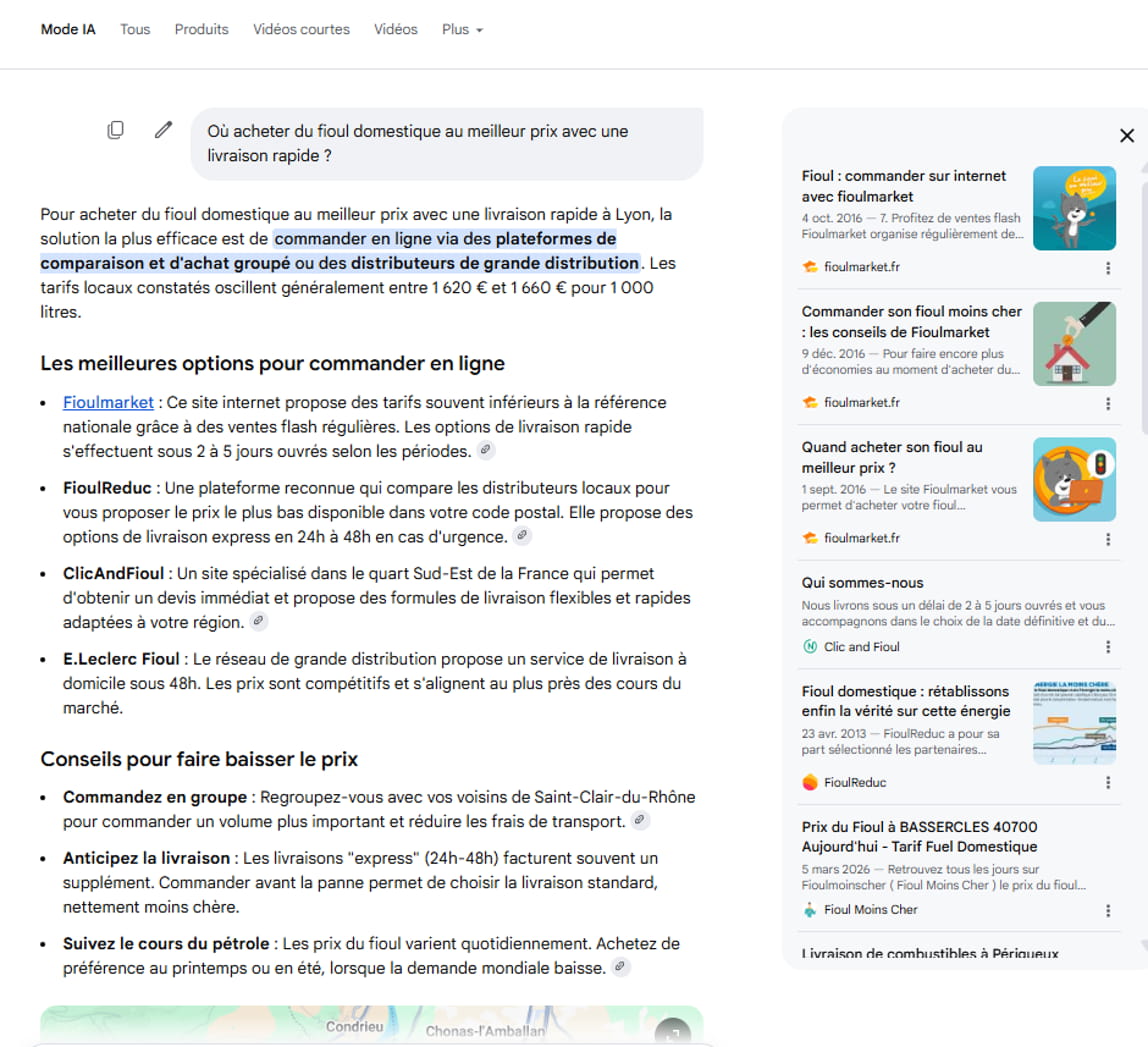Image resolution: width=1148 pixels, height=1047 pixels.
Task: Edit the question with pencil icon
Action: [x=163, y=130]
